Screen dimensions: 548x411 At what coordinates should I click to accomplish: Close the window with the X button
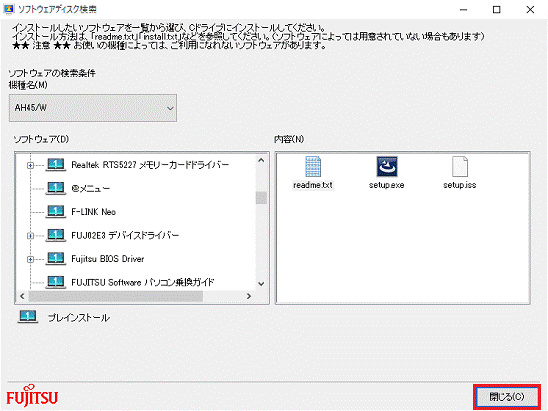[530, 9]
